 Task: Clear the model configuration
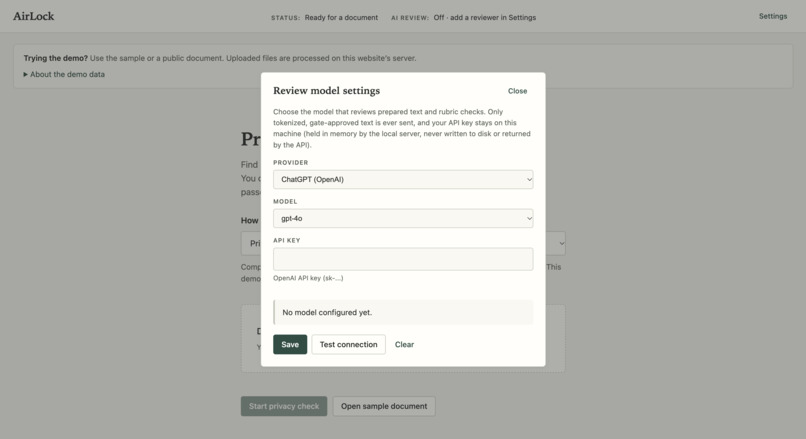pos(404,344)
